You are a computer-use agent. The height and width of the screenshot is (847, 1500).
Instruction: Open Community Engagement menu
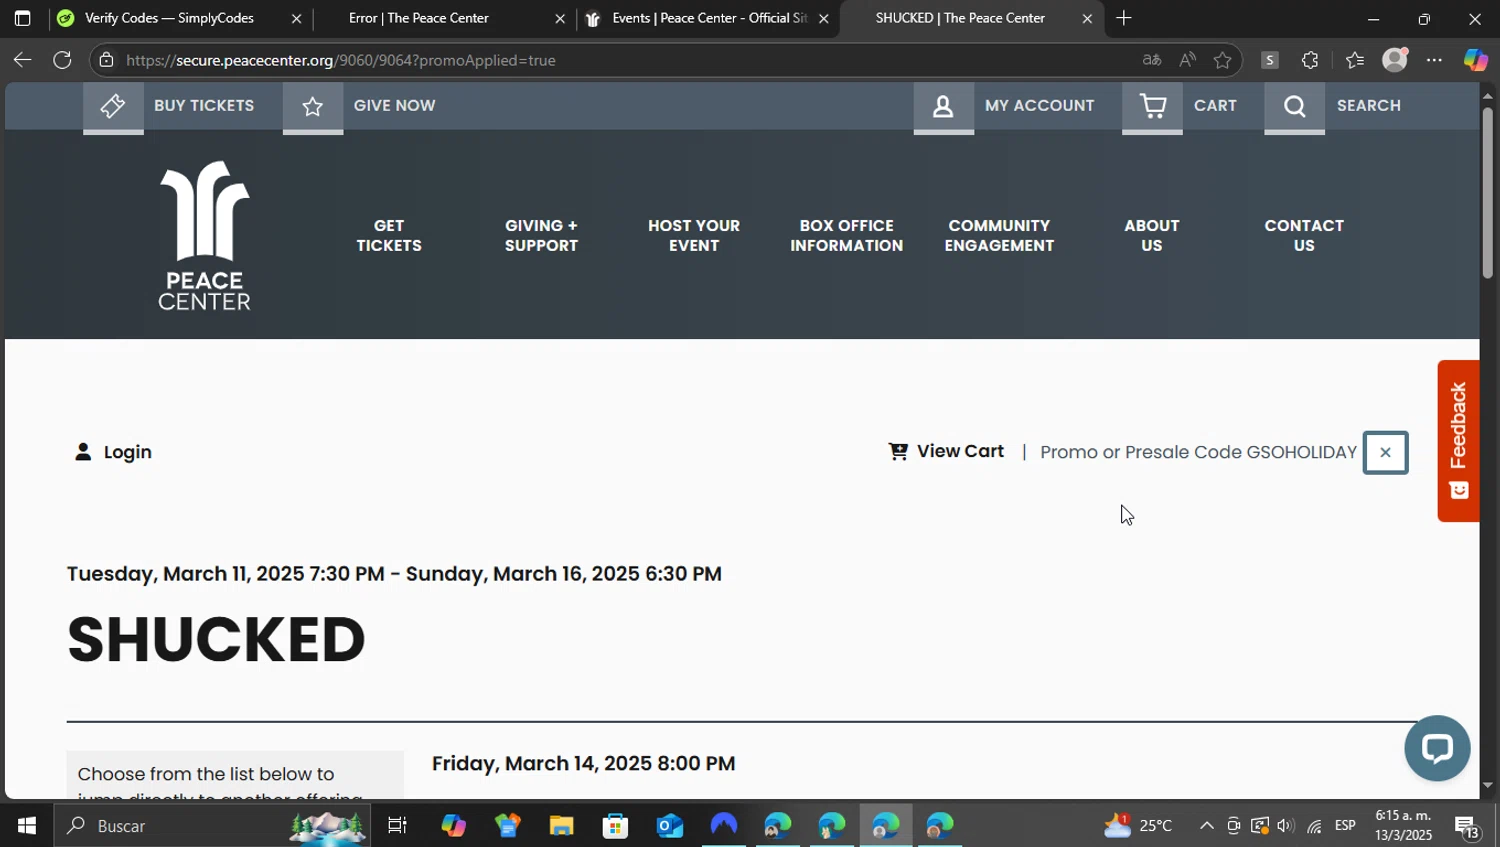tap(999, 235)
